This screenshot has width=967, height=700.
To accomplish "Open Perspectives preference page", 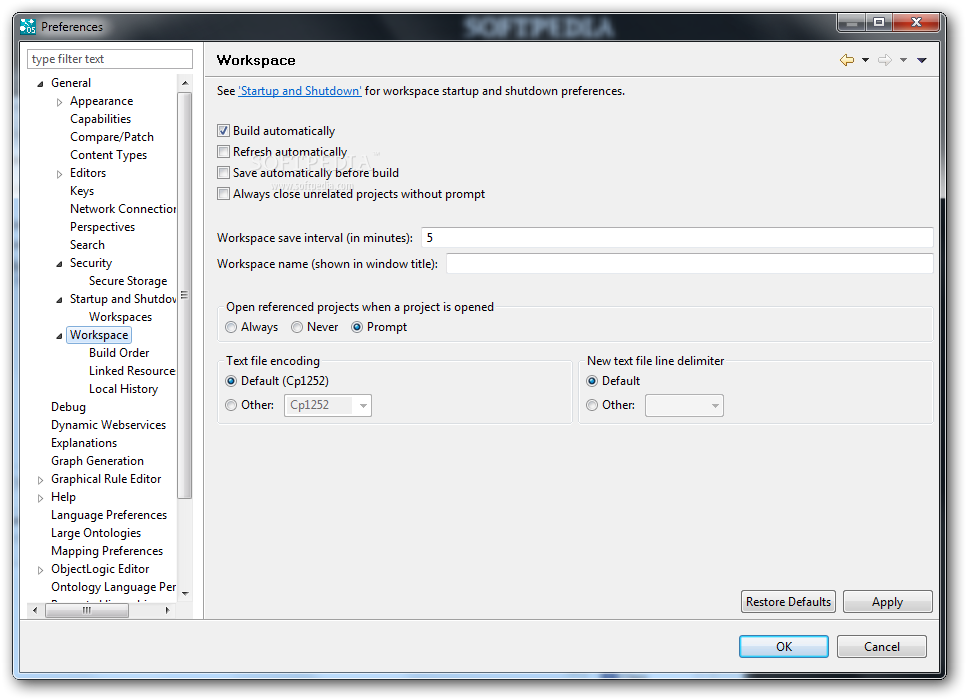I will pyautogui.click(x=102, y=227).
